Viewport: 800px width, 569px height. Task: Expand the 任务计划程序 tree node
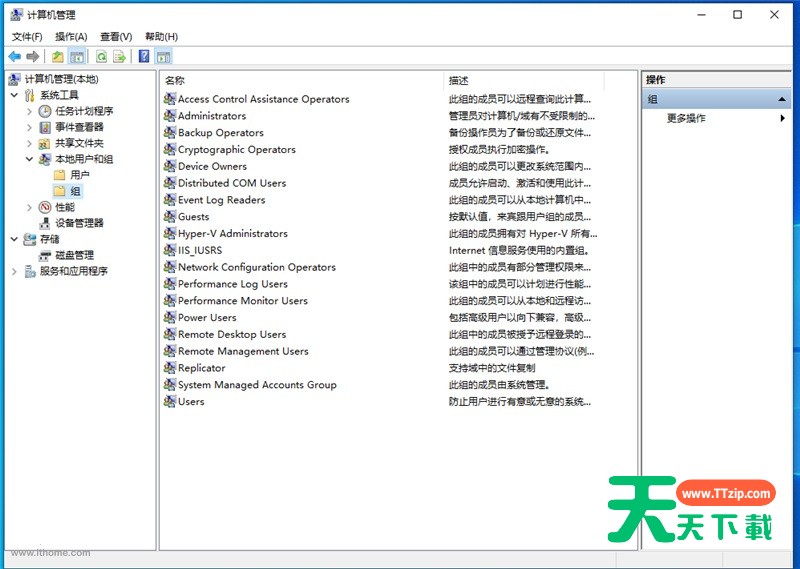(29, 111)
